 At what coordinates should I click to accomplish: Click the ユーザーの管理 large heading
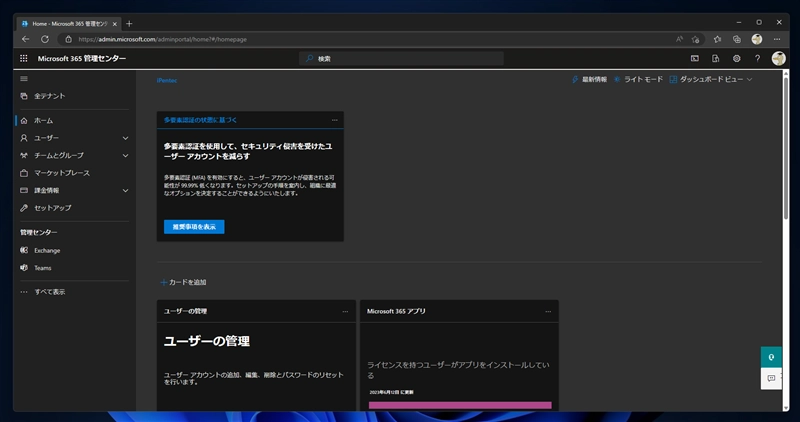(207, 341)
